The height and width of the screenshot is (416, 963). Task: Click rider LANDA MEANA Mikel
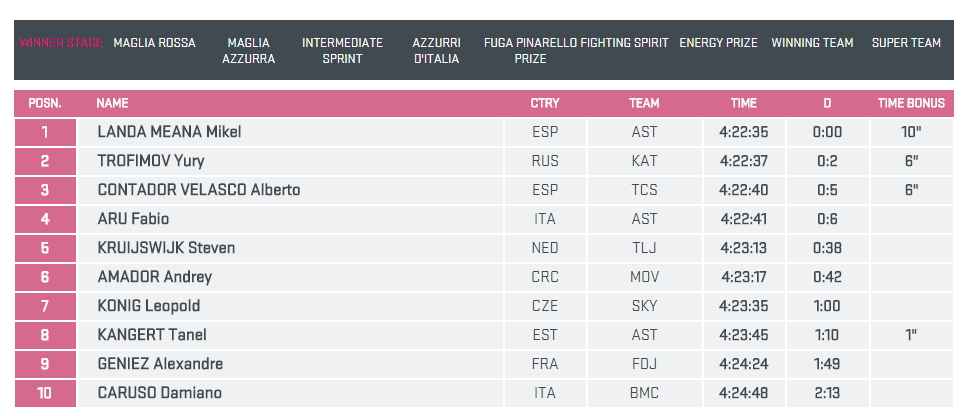pos(169,132)
